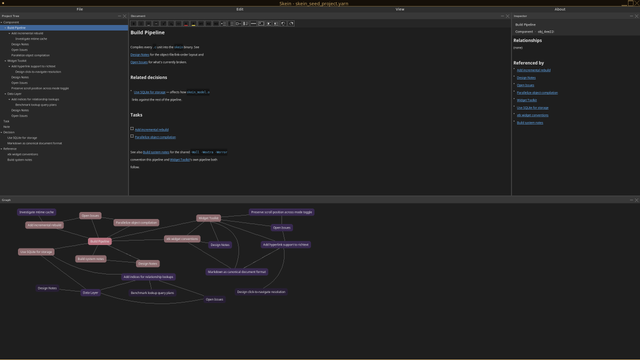Check the 'Parallelize object compilation' task checkbox

(x=132, y=136)
